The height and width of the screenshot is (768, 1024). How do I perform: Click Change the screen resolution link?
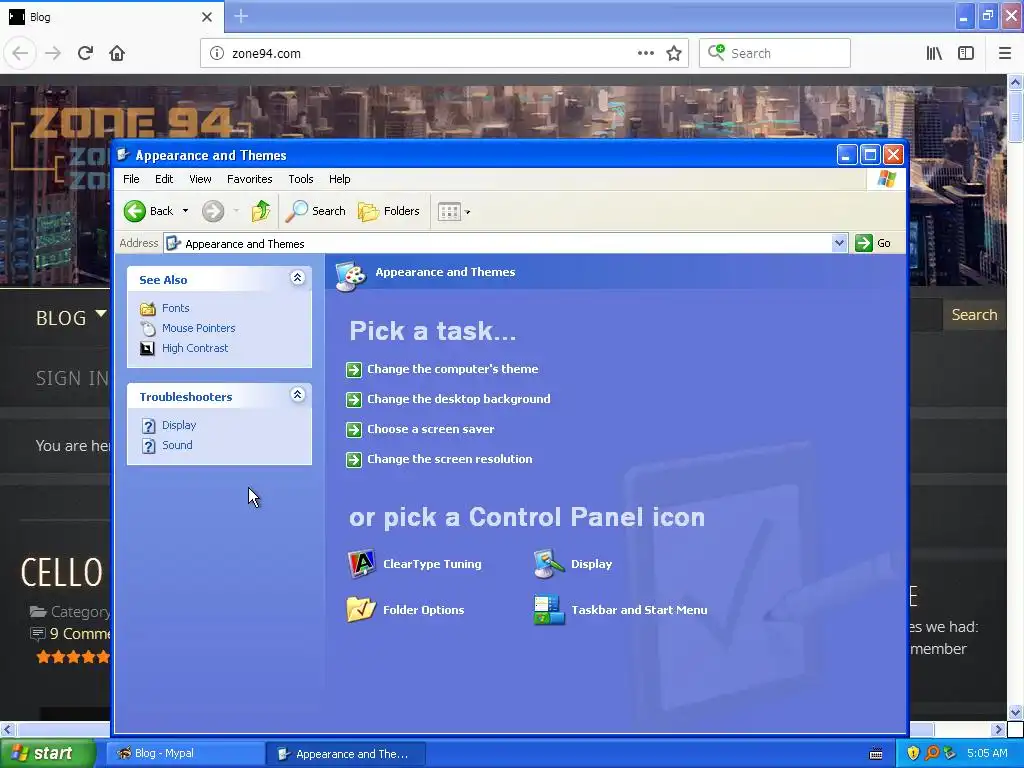449,459
